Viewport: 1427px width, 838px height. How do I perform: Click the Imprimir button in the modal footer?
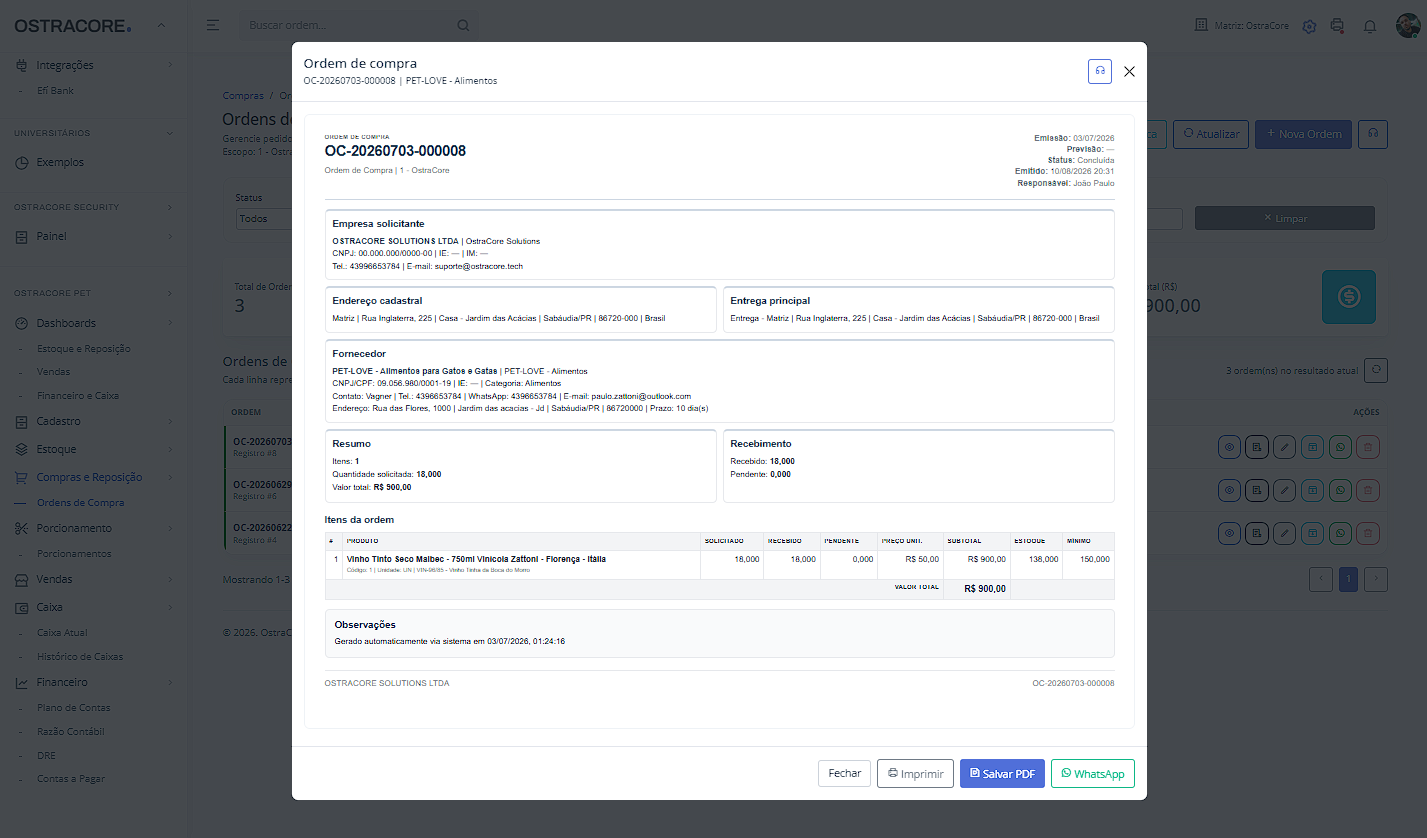[x=915, y=773]
